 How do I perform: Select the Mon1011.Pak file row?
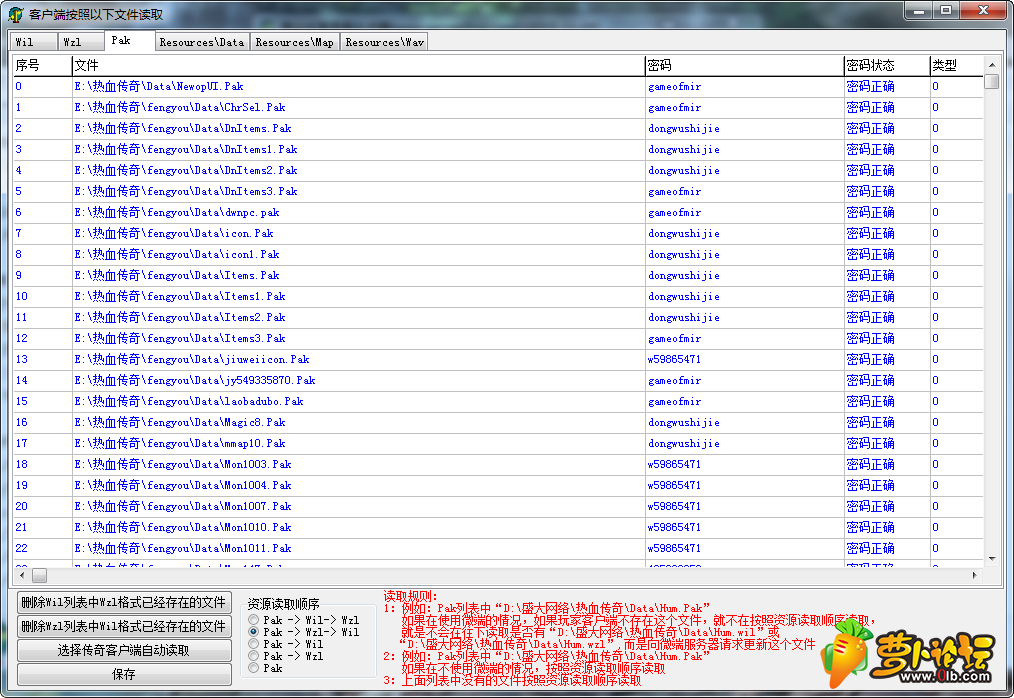[x=498, y=549]
